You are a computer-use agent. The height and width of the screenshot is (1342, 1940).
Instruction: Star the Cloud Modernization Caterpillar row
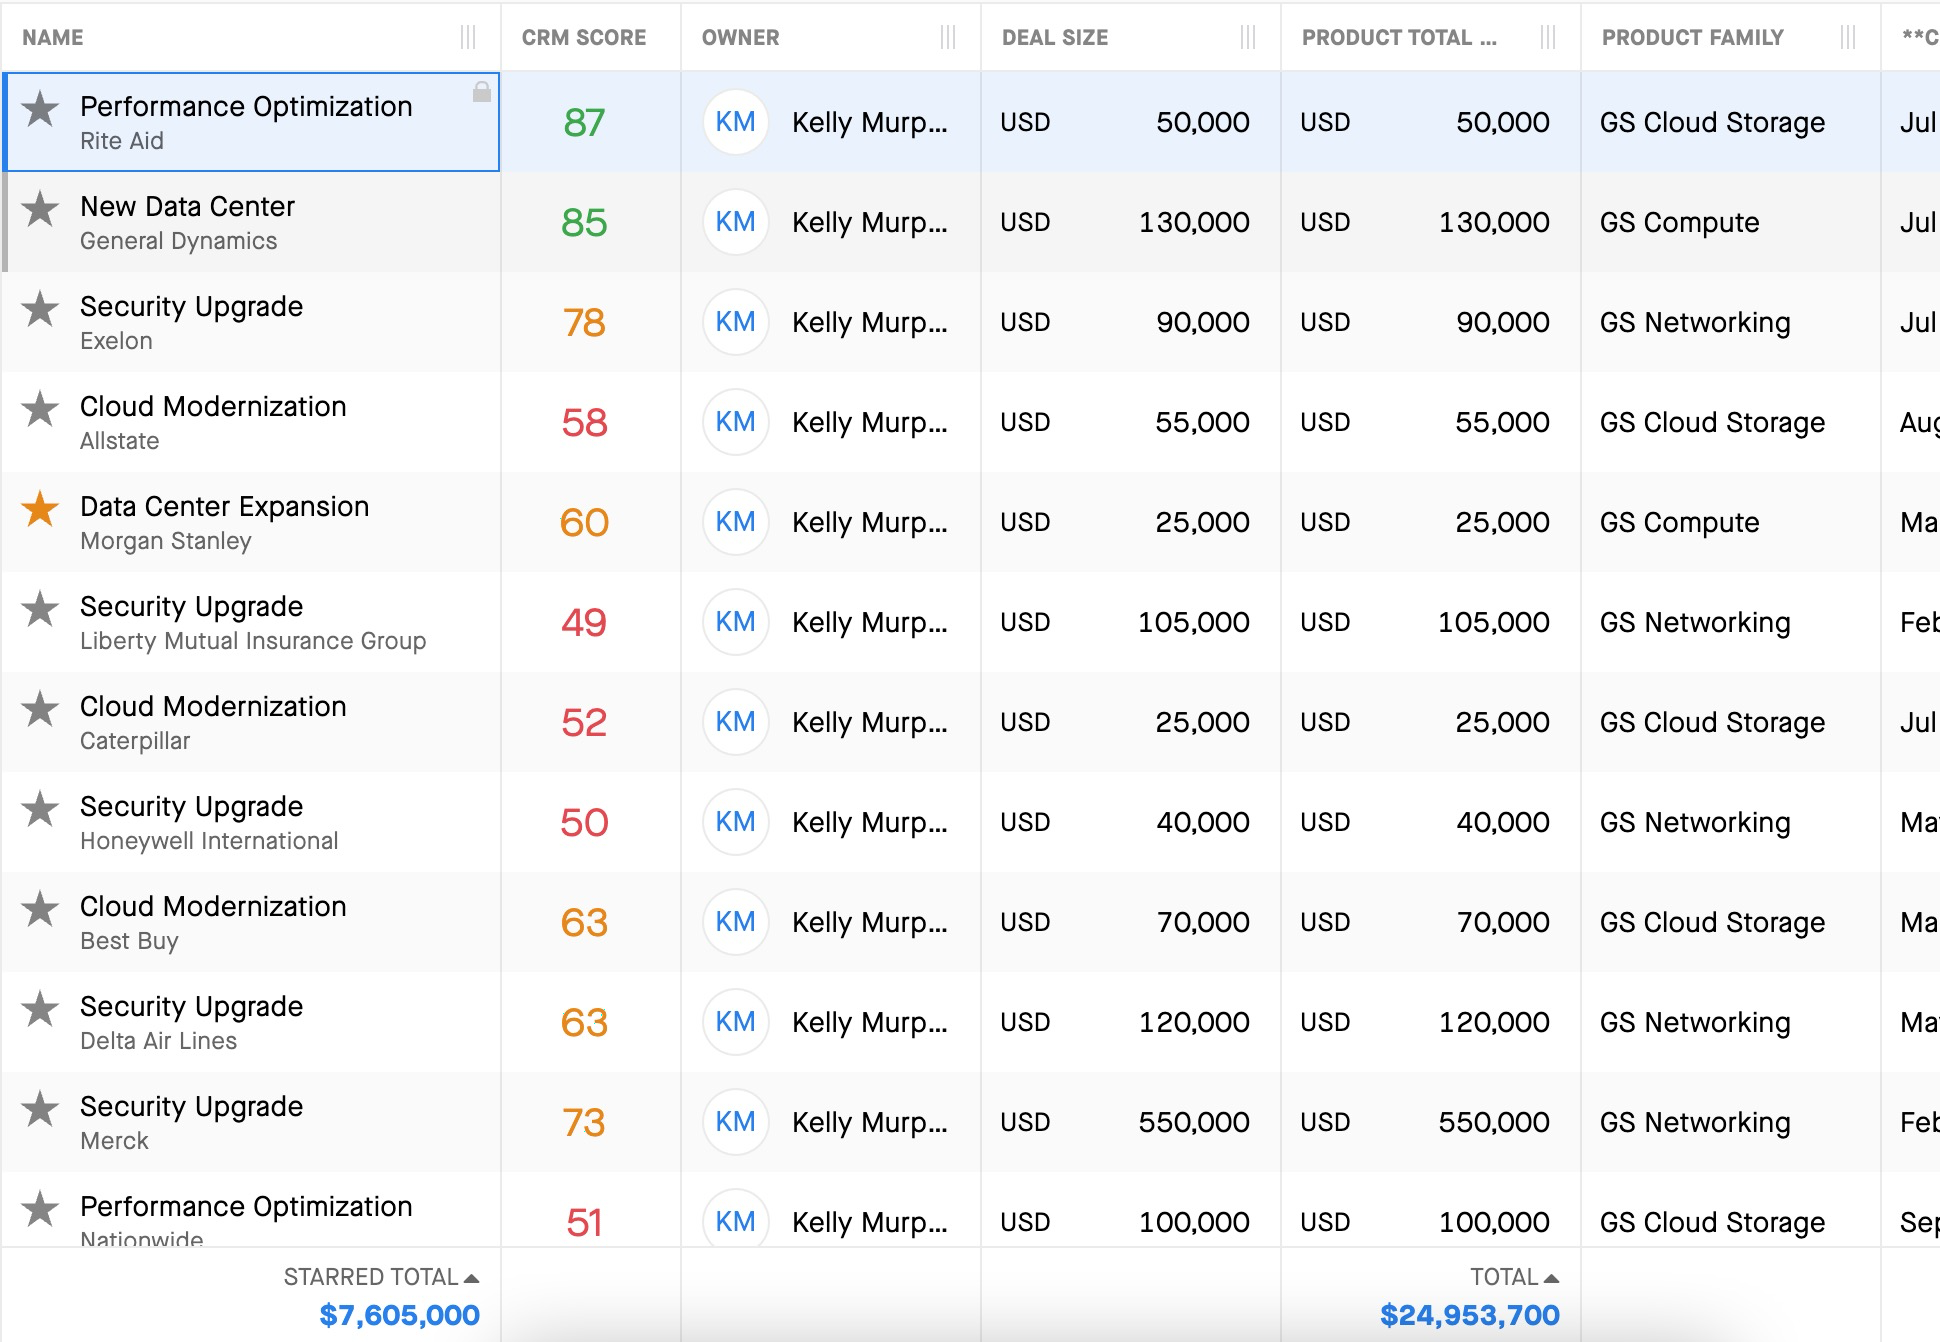[40, 708]
